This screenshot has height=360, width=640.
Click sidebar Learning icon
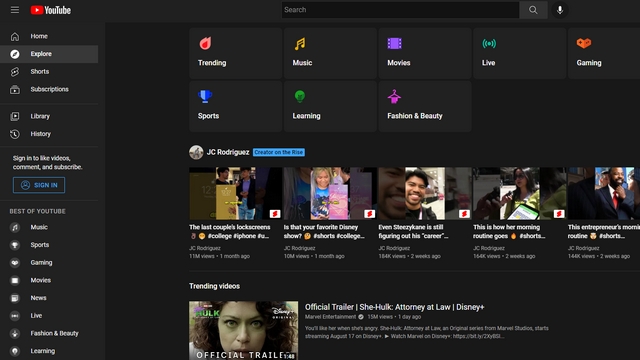[15, 351]
